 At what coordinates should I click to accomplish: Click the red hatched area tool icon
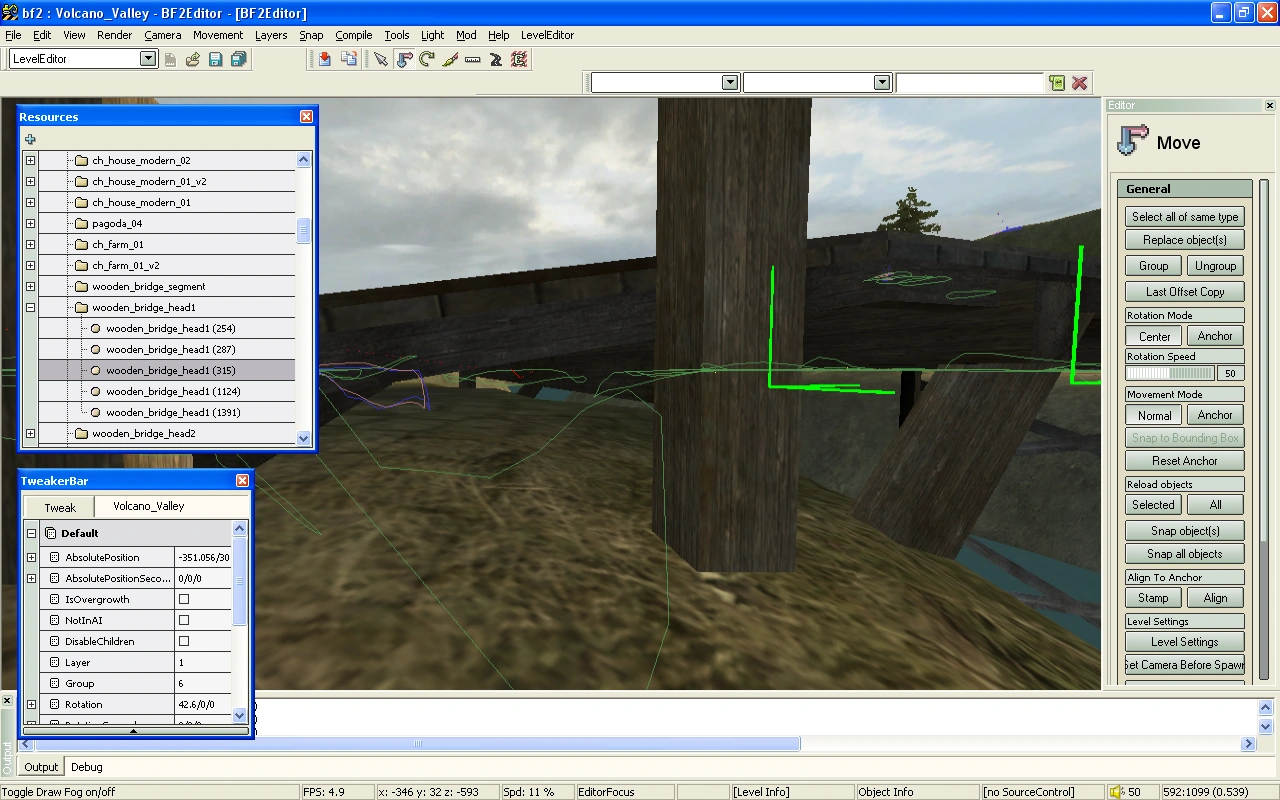(x=519, y=60)
